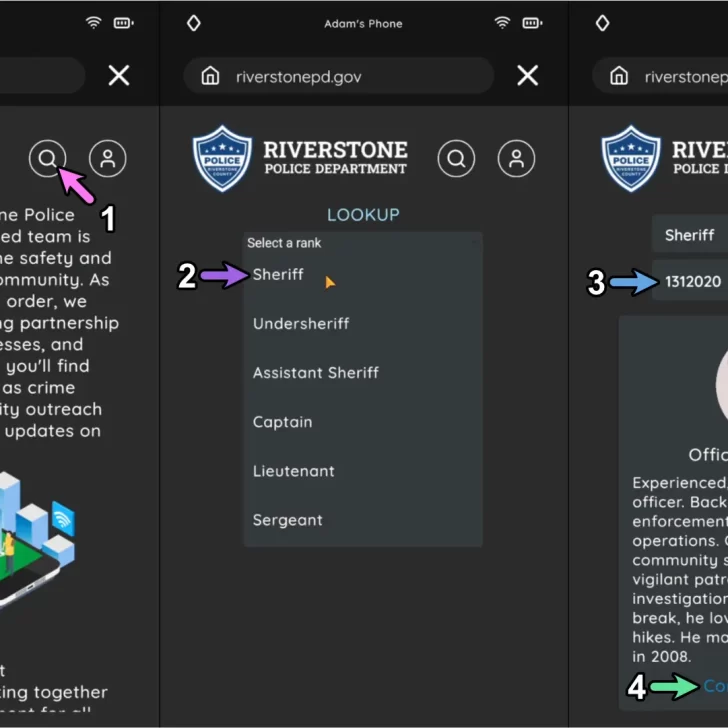Open the Sheriff rank selector in the right panel
The width and height of the screenshot is (728, 728).
[690, 235]
